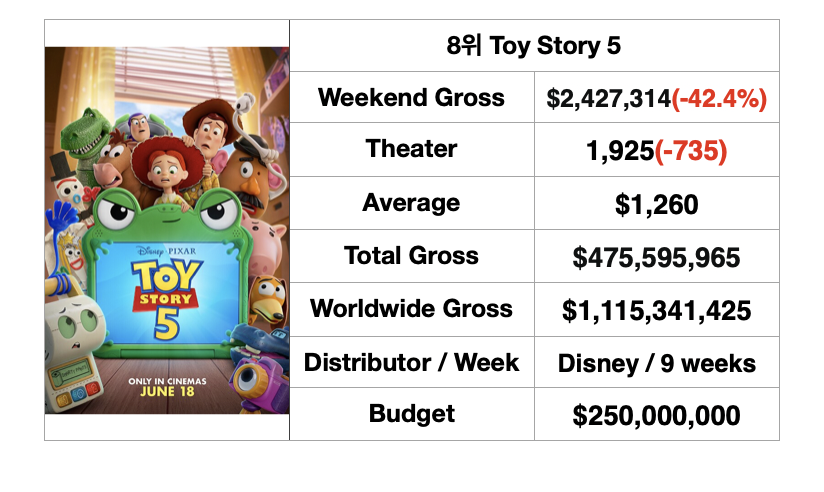Click the $1,115,341,425 worldwide gross value
This screenshot has height=492, width=824.
point(657,311)
